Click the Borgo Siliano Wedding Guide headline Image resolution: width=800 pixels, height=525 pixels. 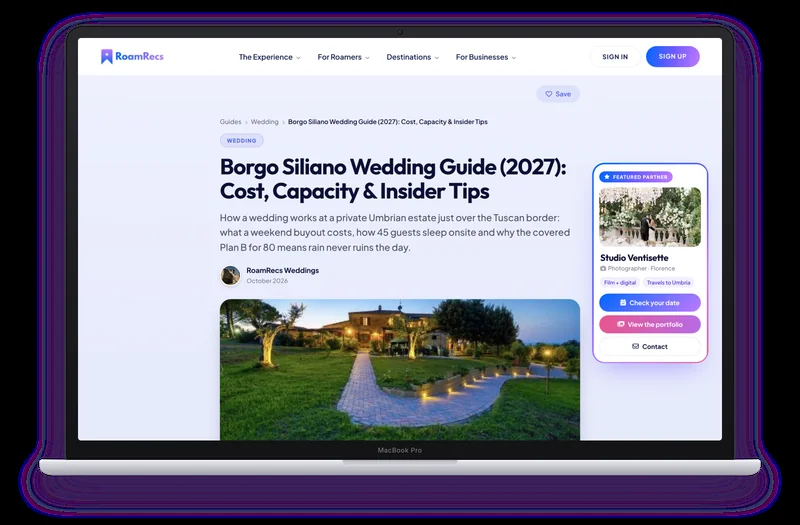393,179
